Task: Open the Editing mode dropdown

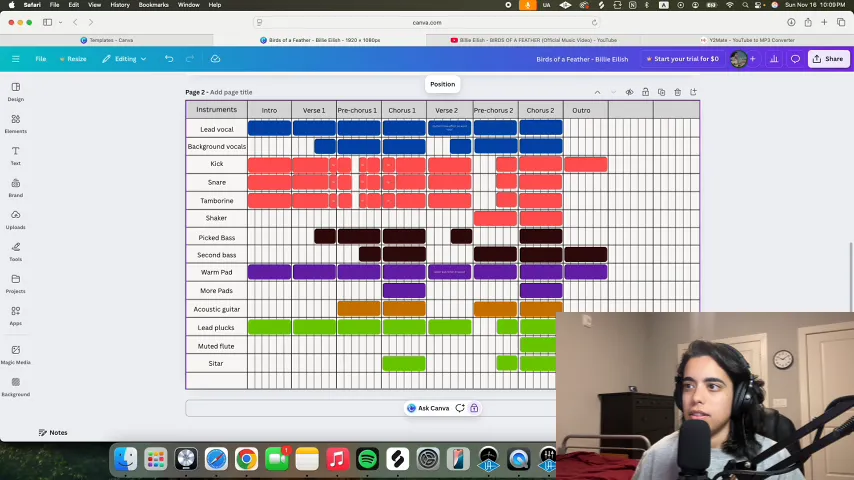Action: tap(124, 59)
